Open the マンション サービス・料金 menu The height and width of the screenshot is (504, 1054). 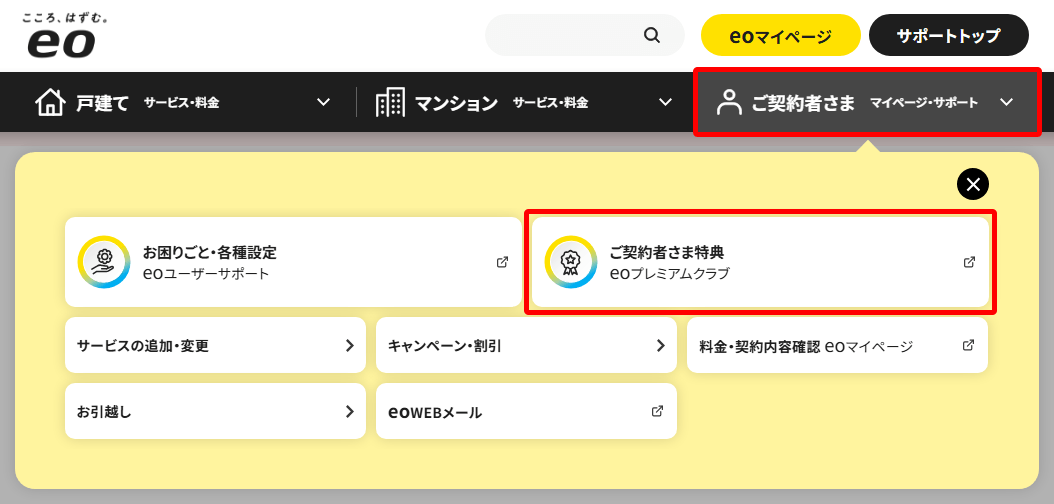[525, 102]
